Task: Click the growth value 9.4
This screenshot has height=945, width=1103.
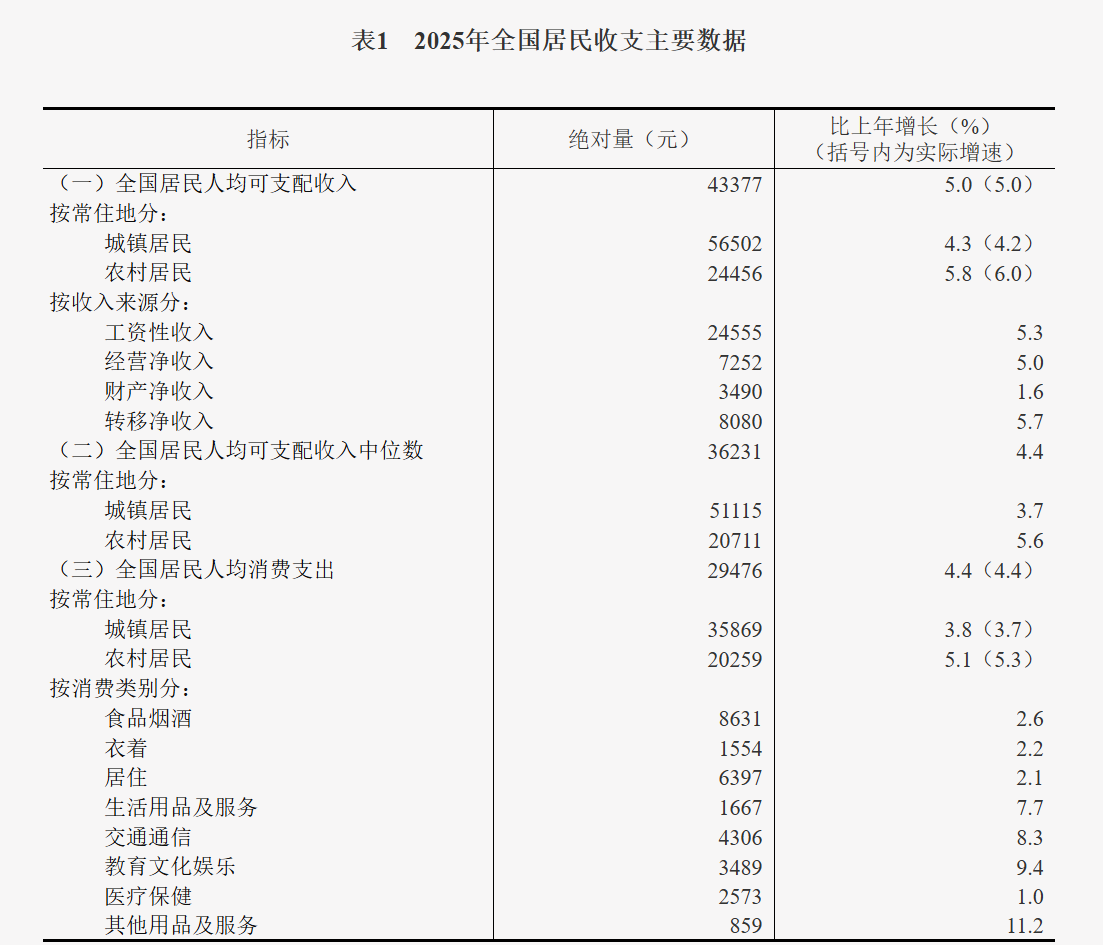Action: [x=1029, y=868]
